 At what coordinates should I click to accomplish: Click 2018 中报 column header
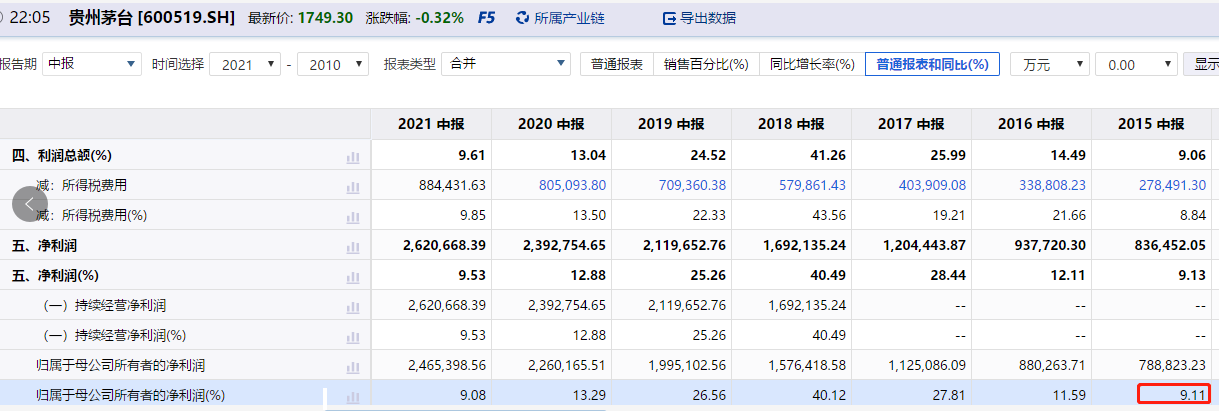(791, 125)
